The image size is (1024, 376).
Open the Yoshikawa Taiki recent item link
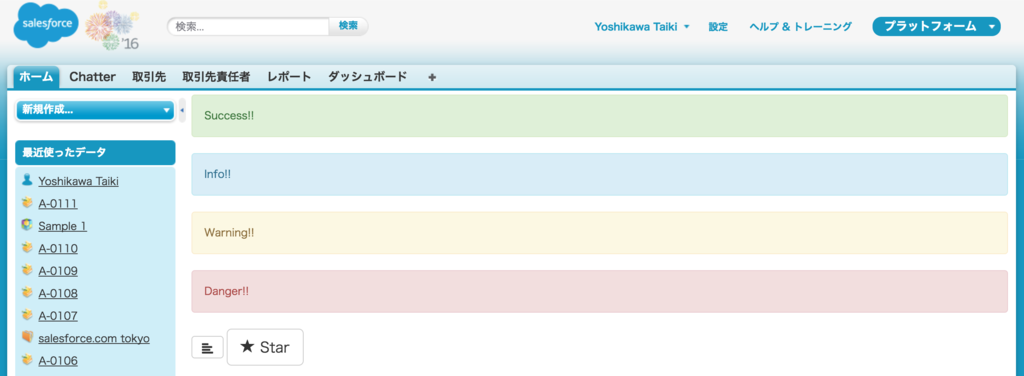(78, 181)
